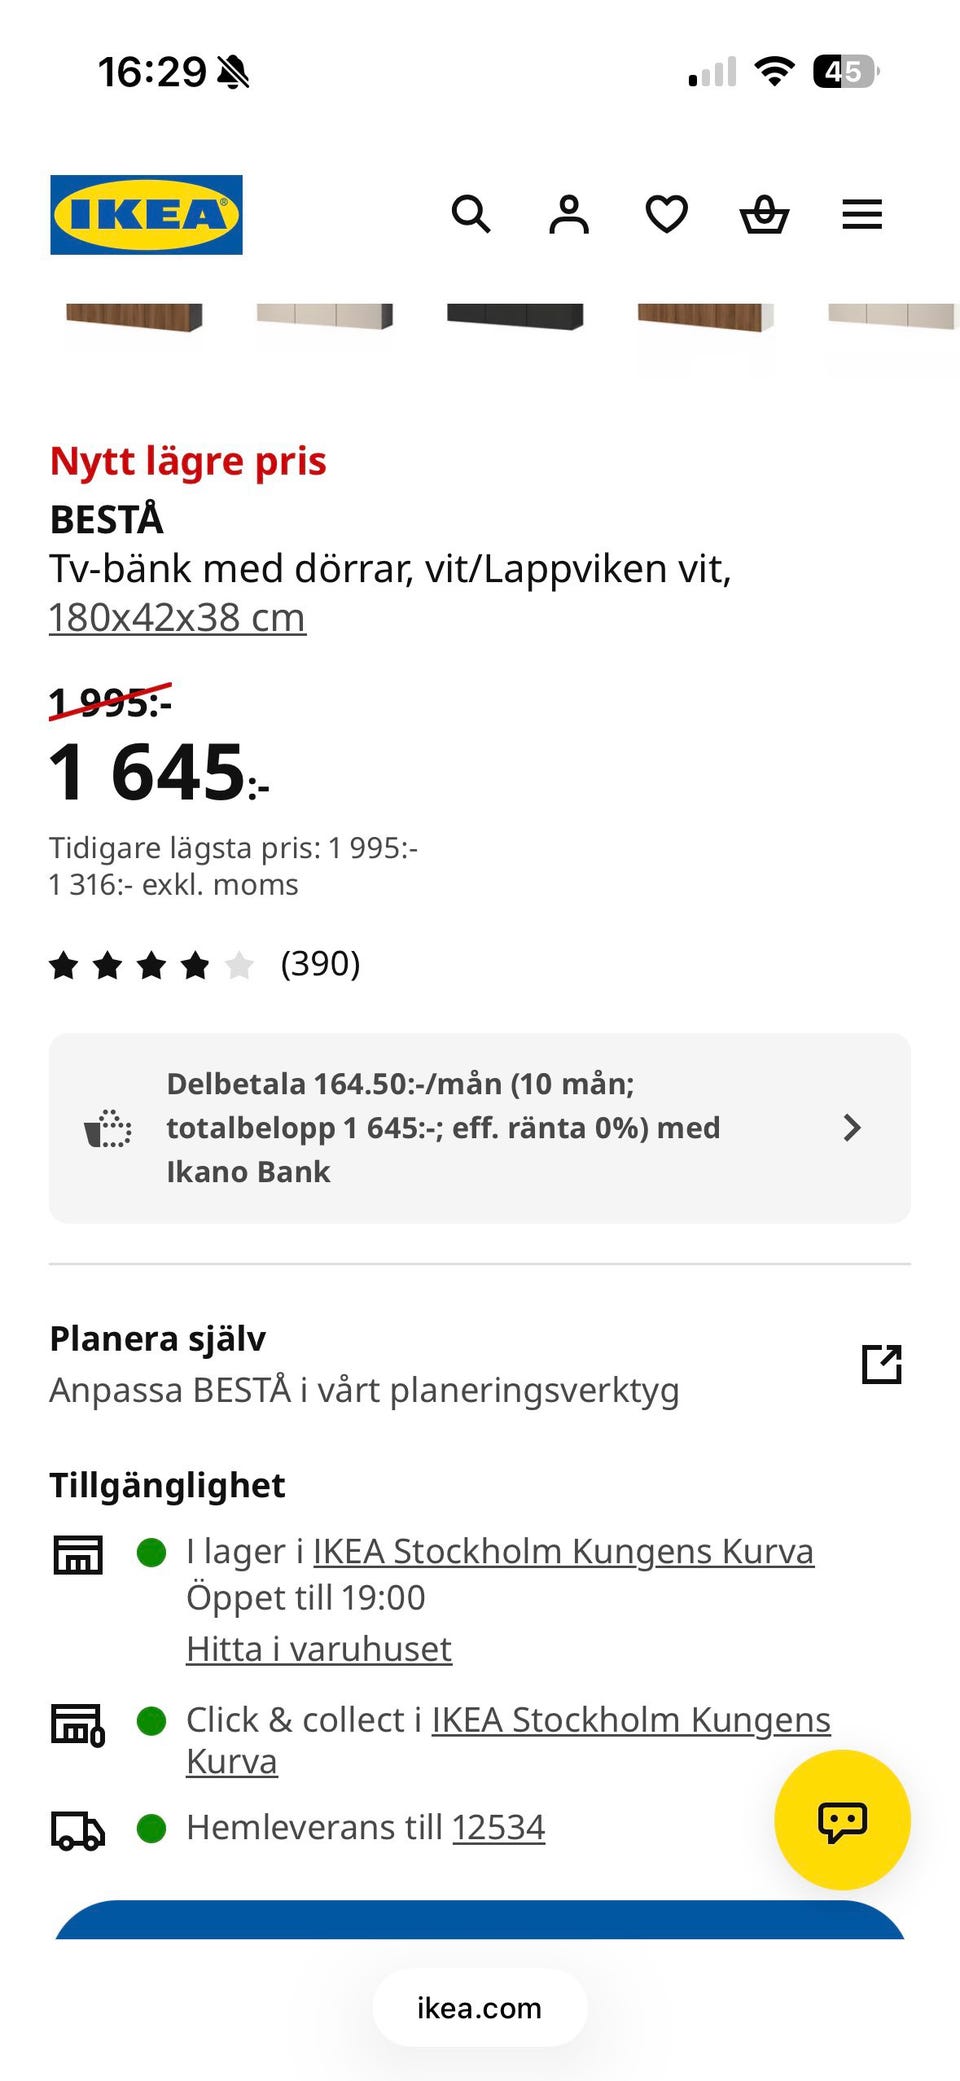Tap the ikea.com address pill
Image resolution: width=960 pixels, height=2081 pixels.
(x=480, y=2008)
